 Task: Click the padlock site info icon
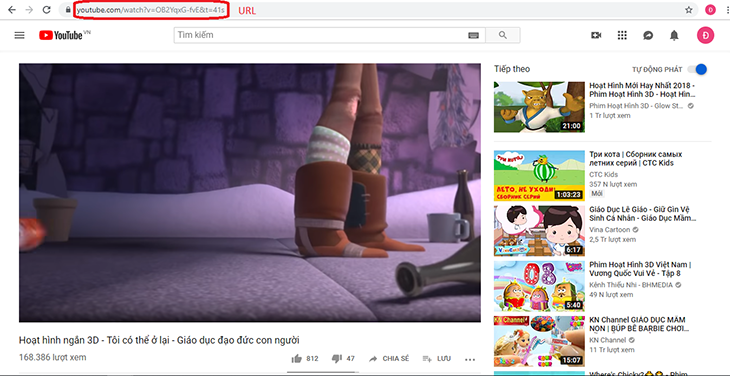coord(68,10)
